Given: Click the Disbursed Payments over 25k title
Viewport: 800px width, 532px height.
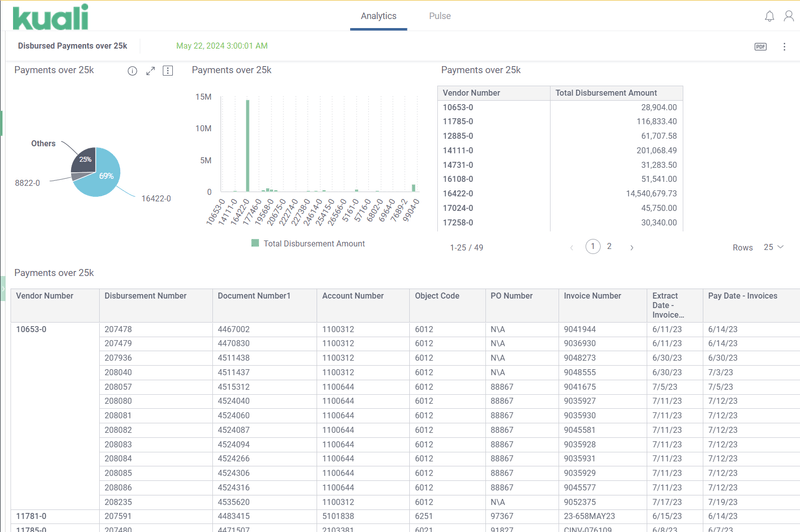Looking at the screenshot, I should (72, 46).
